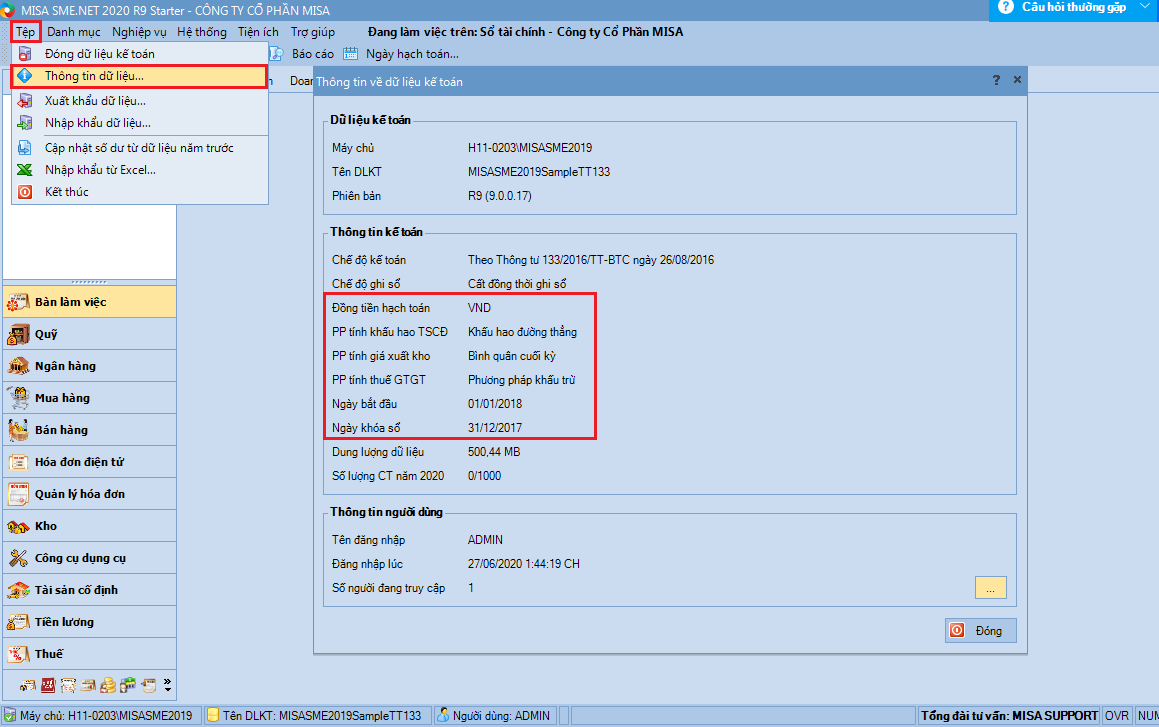The height and width of the screenshot is (727, 1159).
Task: Click Tổng đài tư vấn: MISA SUPPORT
Action: point(1009,715)
